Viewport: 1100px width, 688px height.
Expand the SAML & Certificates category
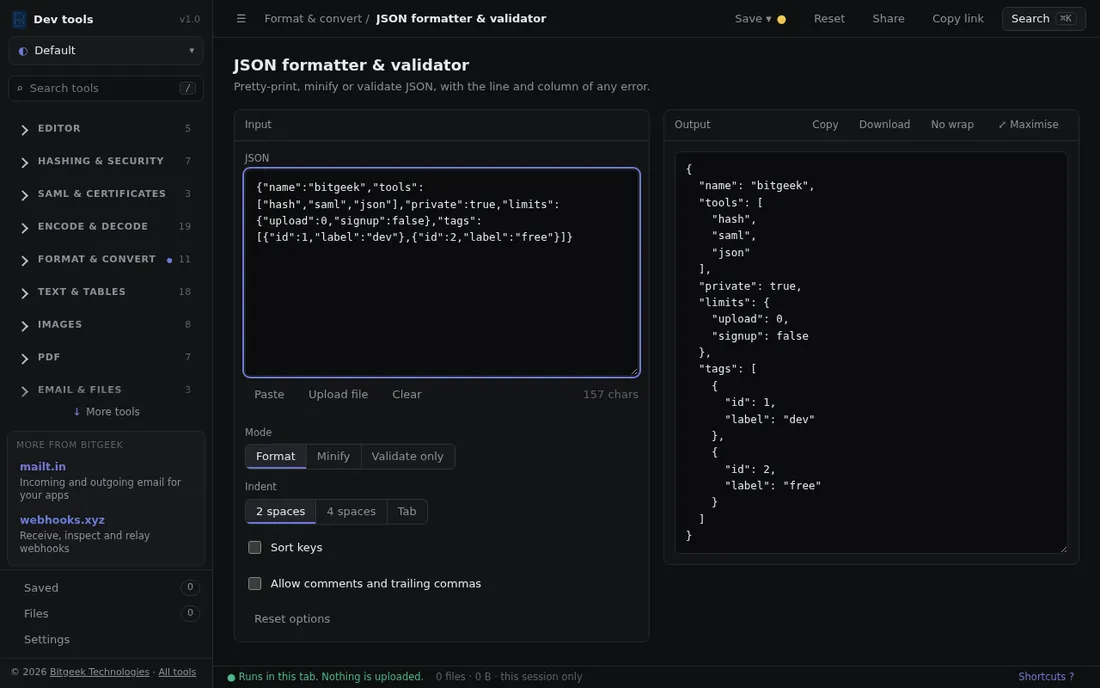(x=106, y=194)
